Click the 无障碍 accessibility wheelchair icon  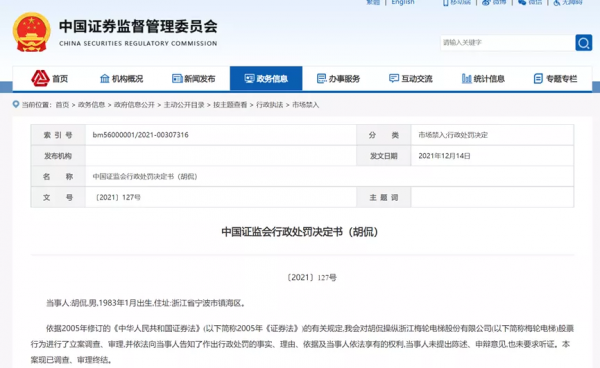pos(557,2)
